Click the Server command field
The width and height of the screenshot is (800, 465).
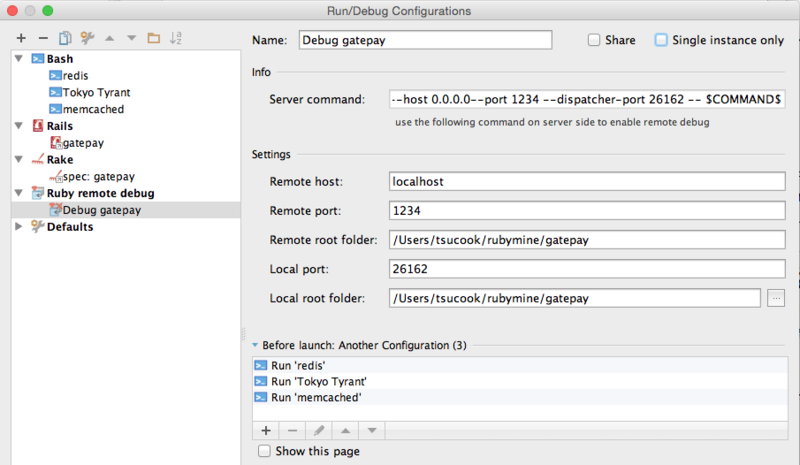[x=587, y=99]
